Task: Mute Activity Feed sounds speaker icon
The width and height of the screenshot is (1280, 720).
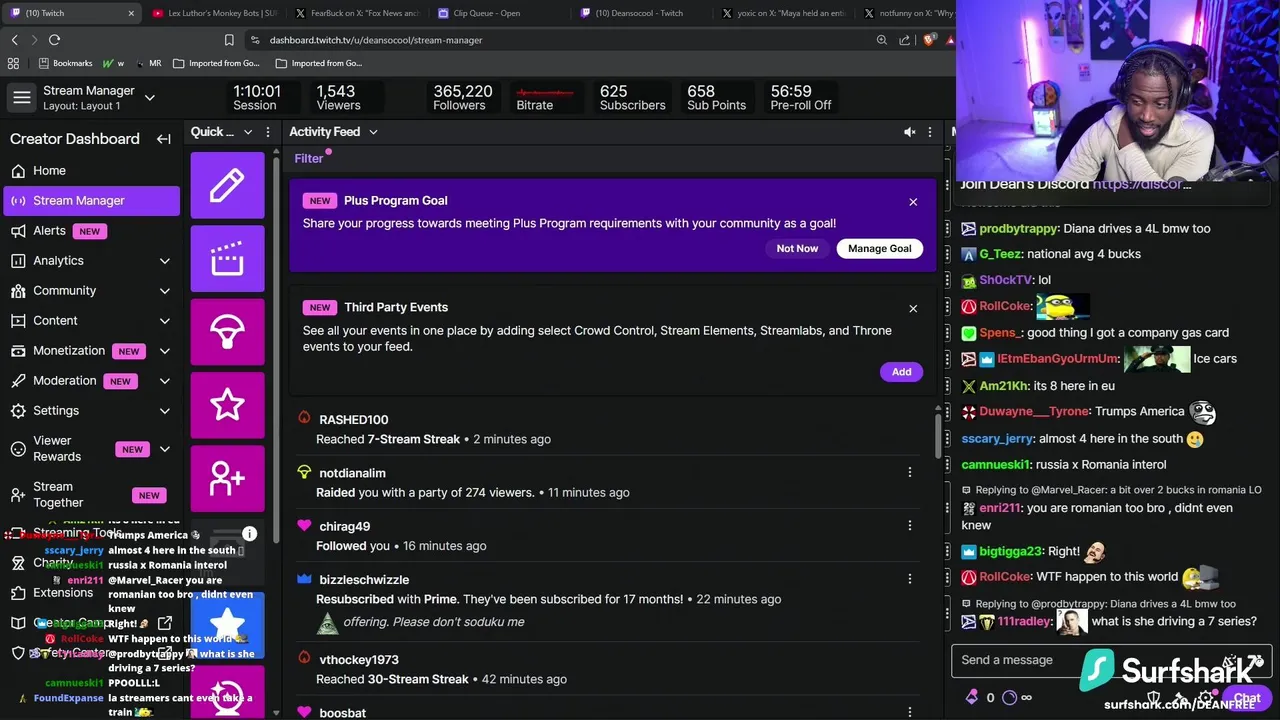Action: (x=909, y=132)
